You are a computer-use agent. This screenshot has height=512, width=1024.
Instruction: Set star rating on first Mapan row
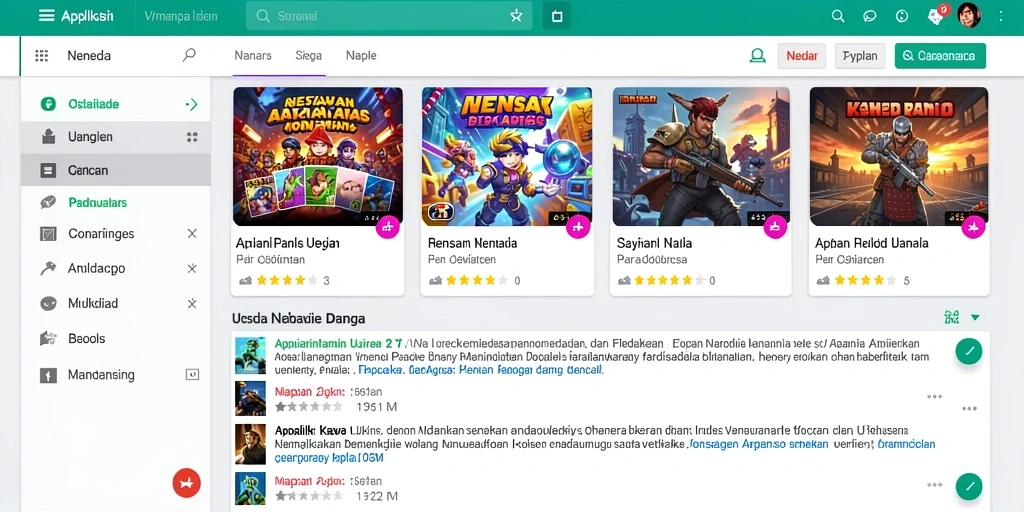coord(308,407)
